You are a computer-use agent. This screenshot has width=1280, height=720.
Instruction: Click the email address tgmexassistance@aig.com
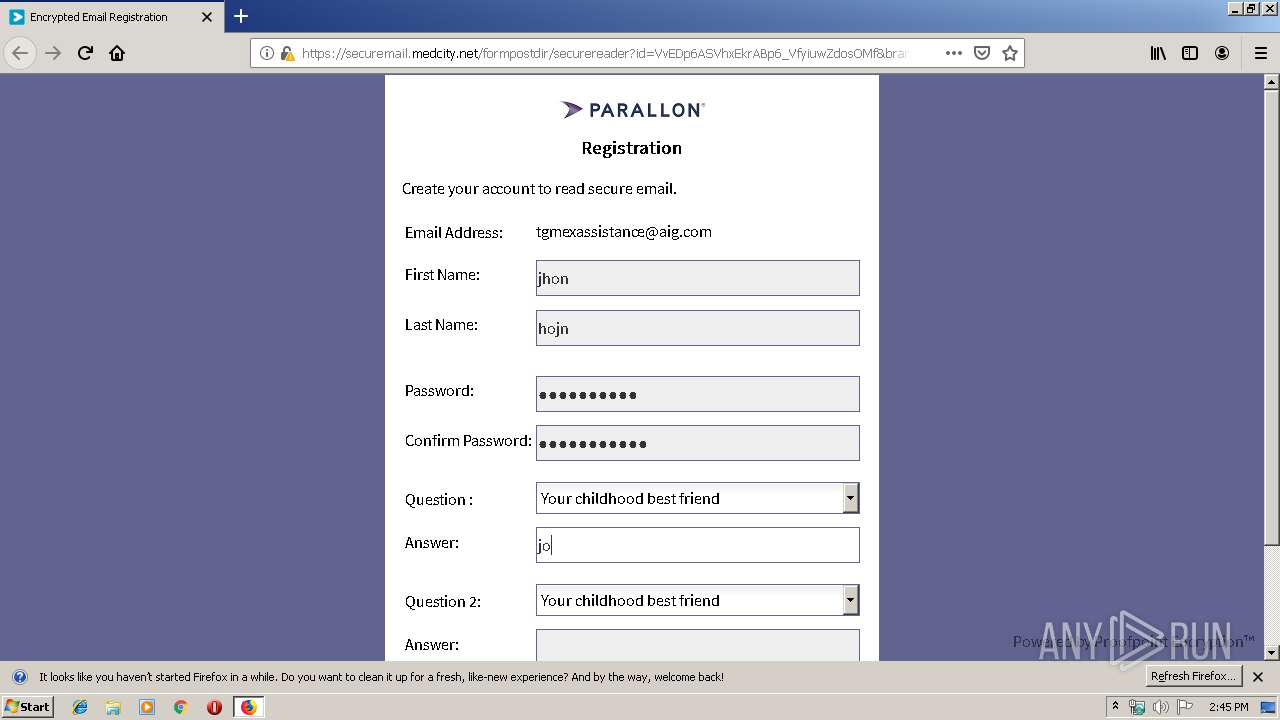point(624,232)
